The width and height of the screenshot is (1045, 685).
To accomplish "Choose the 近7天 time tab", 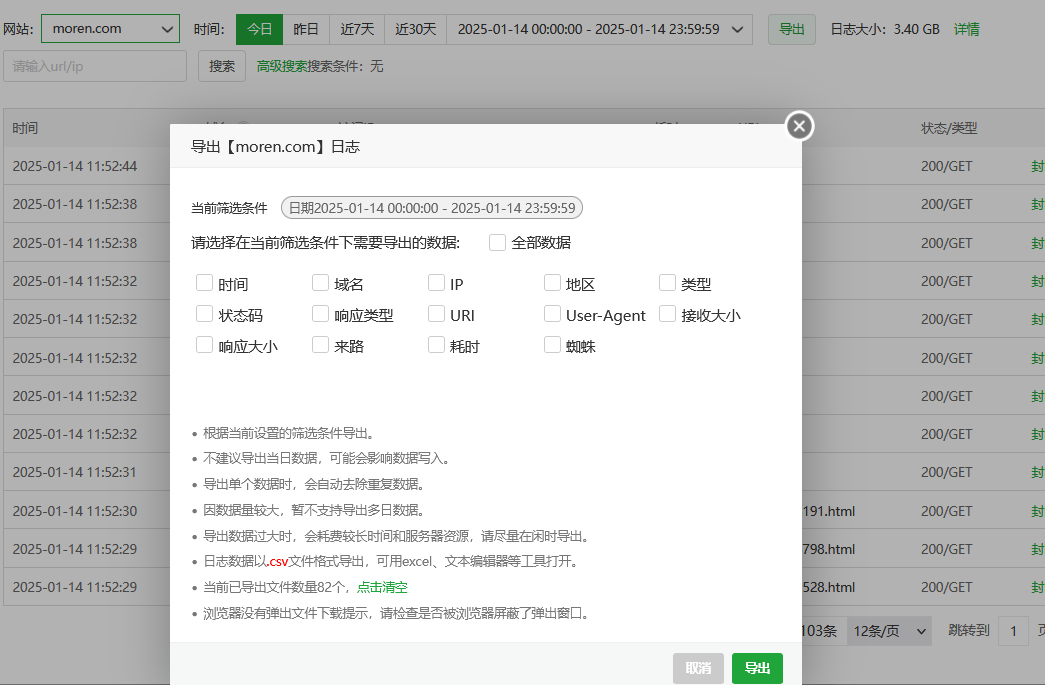I will (x=357, y=29).
